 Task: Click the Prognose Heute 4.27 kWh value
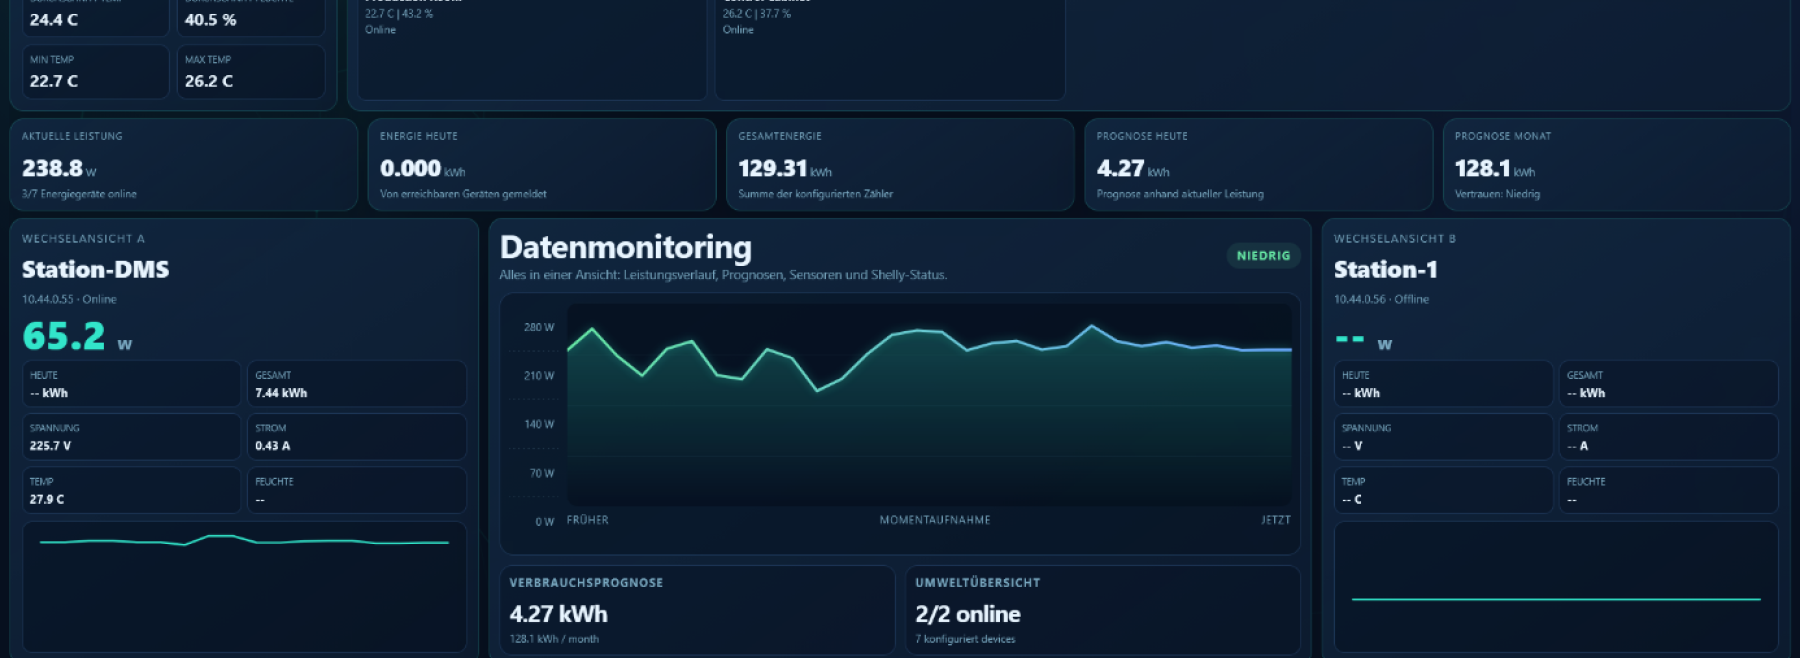pos(1132,168)
